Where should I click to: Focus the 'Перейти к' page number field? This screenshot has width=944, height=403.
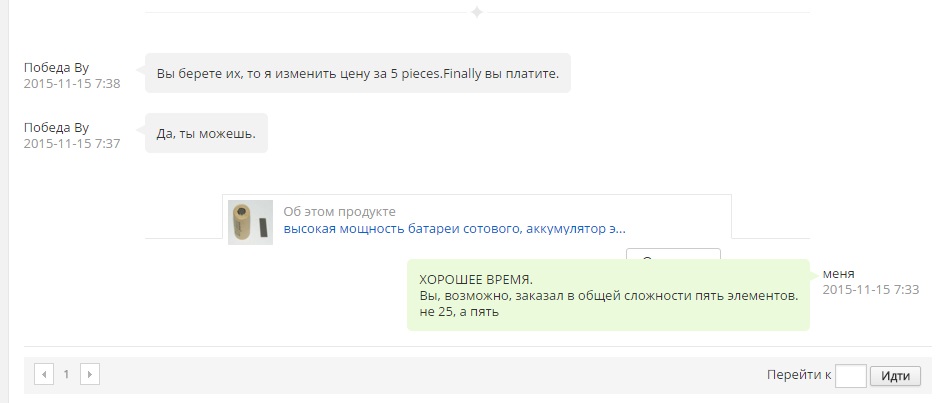pyautogui.click(x=850, y=376)
